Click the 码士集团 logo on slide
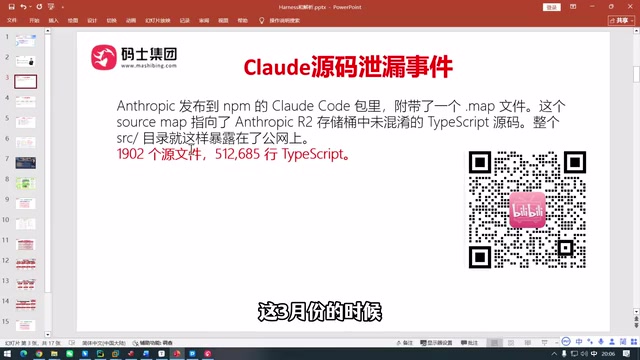640x360 pixels. 134,58
